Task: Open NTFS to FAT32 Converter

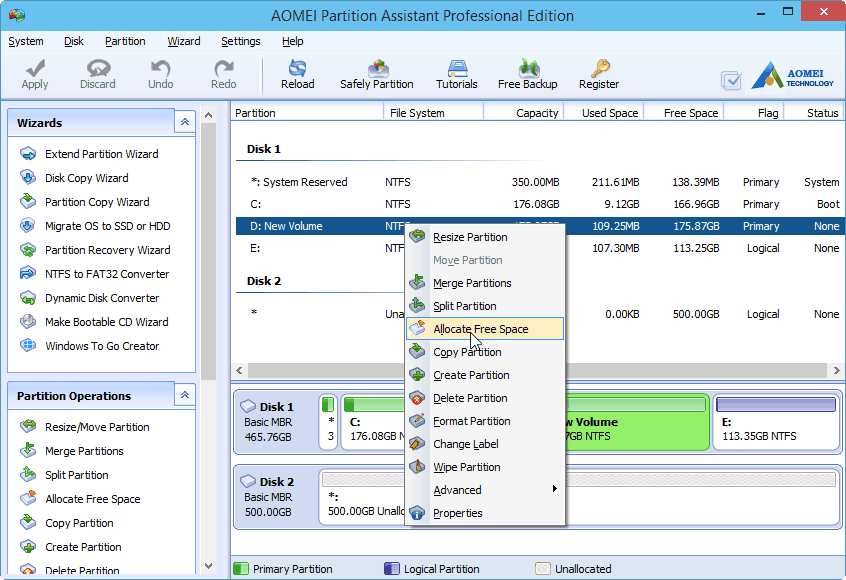Action: 94,274
